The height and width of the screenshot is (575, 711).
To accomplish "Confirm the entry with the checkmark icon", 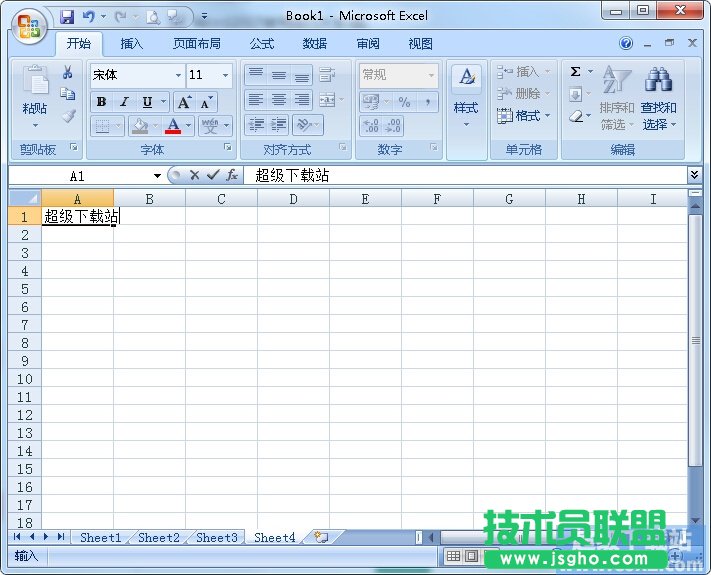I will pos(212,175).
